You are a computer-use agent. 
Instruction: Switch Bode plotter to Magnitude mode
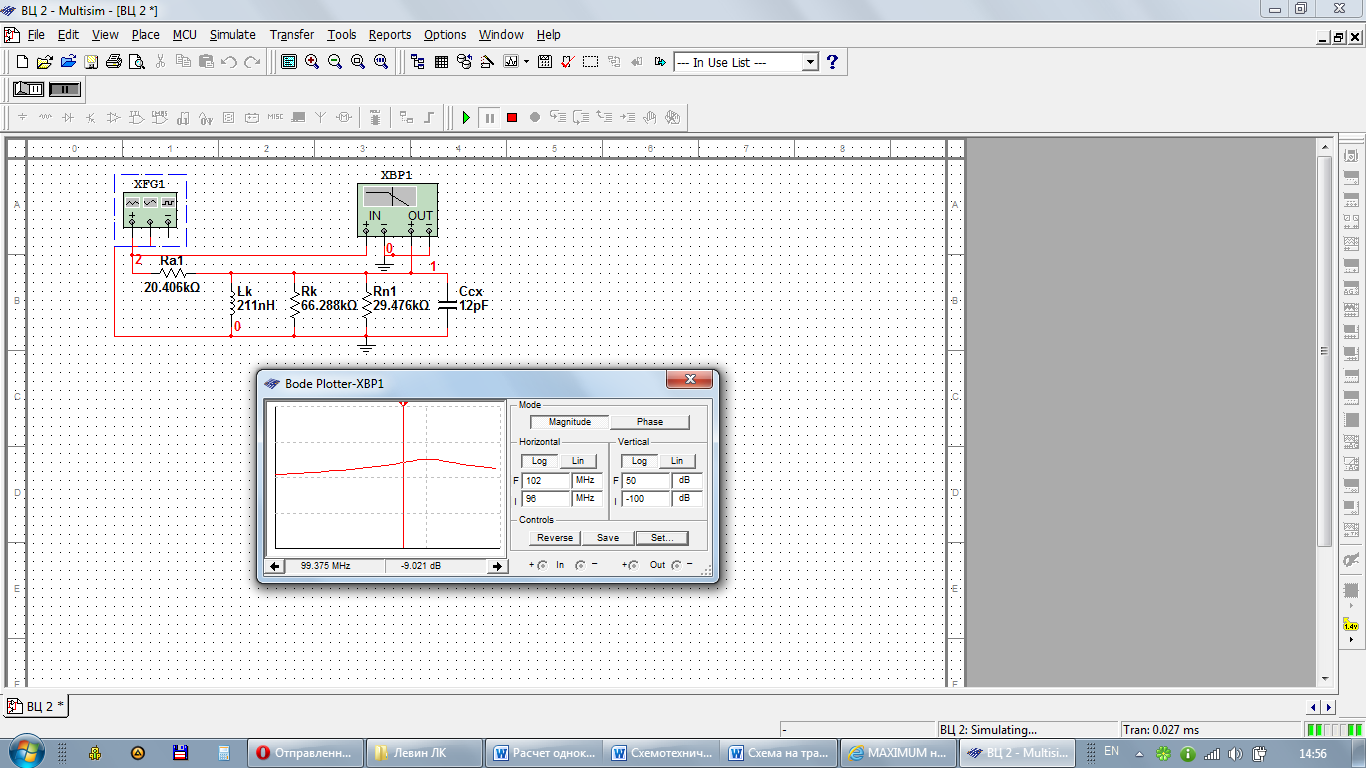pyautogui.click(x=569, y=422)
